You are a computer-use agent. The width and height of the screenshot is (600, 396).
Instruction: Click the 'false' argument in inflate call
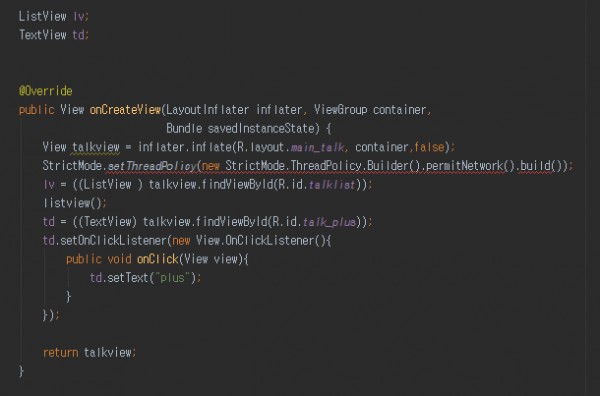pos(429,147)
